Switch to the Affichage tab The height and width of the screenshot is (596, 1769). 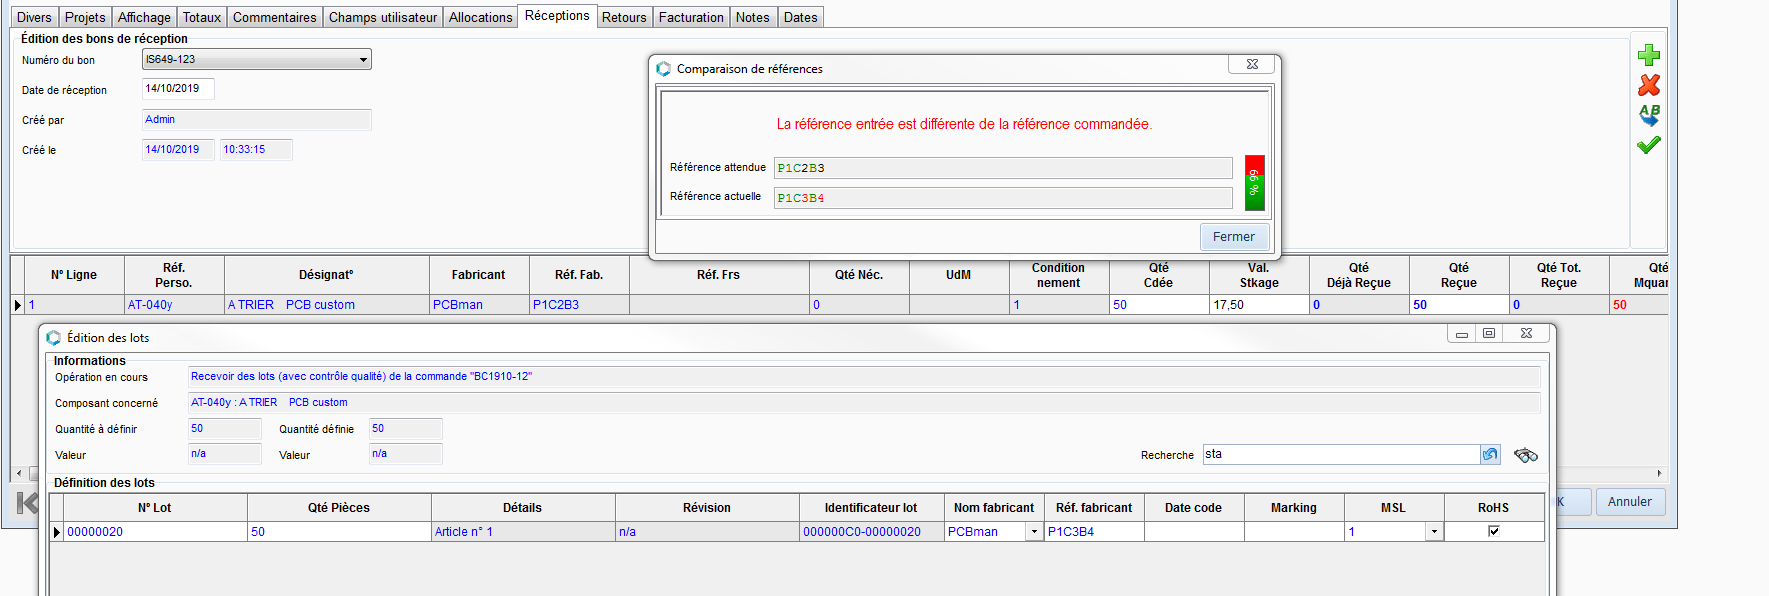(x=144, y=17)
